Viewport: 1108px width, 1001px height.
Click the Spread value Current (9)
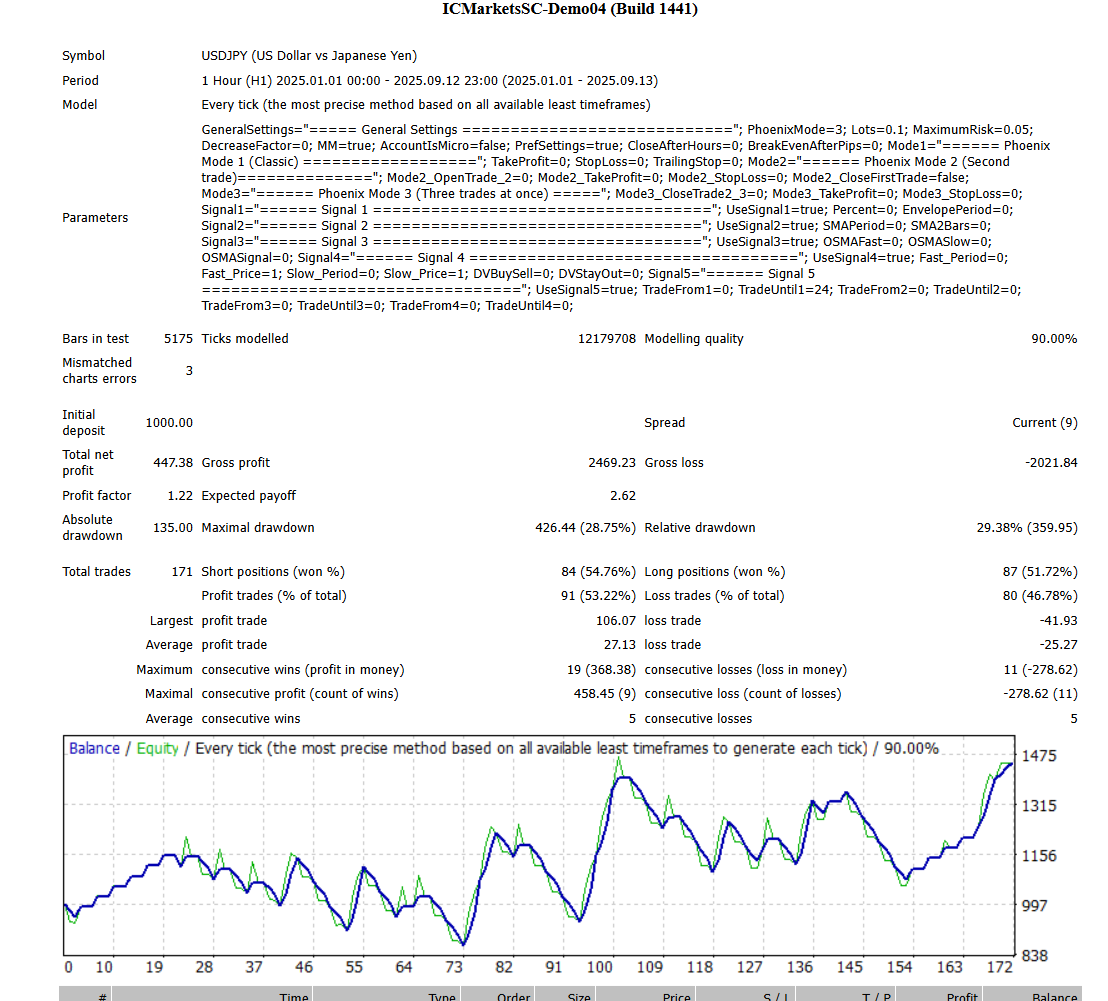1044,423
